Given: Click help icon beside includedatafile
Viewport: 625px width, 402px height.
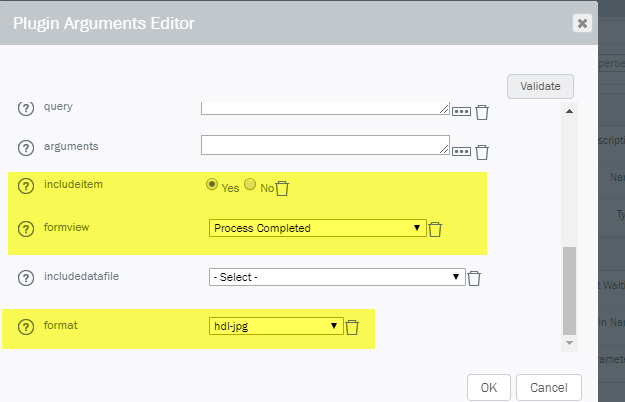Looking at the screenshot, I should tap(27, 277).
